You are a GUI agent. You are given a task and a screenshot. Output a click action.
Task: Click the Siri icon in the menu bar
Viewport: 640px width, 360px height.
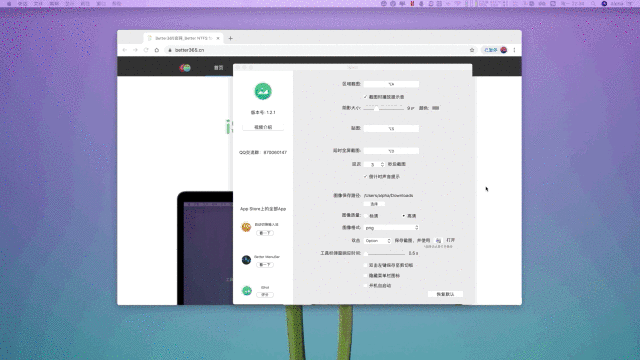pyautogui.click(x=604, y=4)
